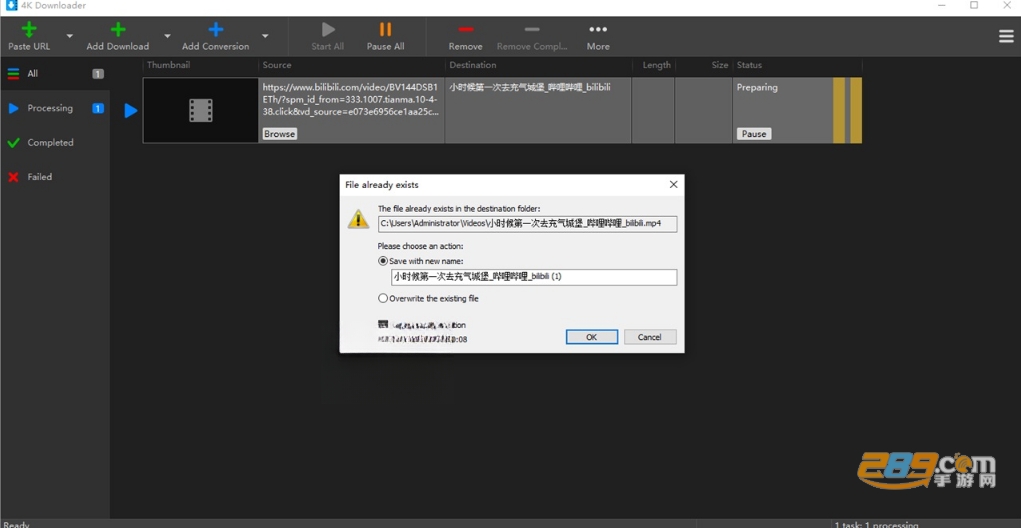Click the Remove red minus icon
This screenshot has width=1021, height=528.
pos(466,29)
